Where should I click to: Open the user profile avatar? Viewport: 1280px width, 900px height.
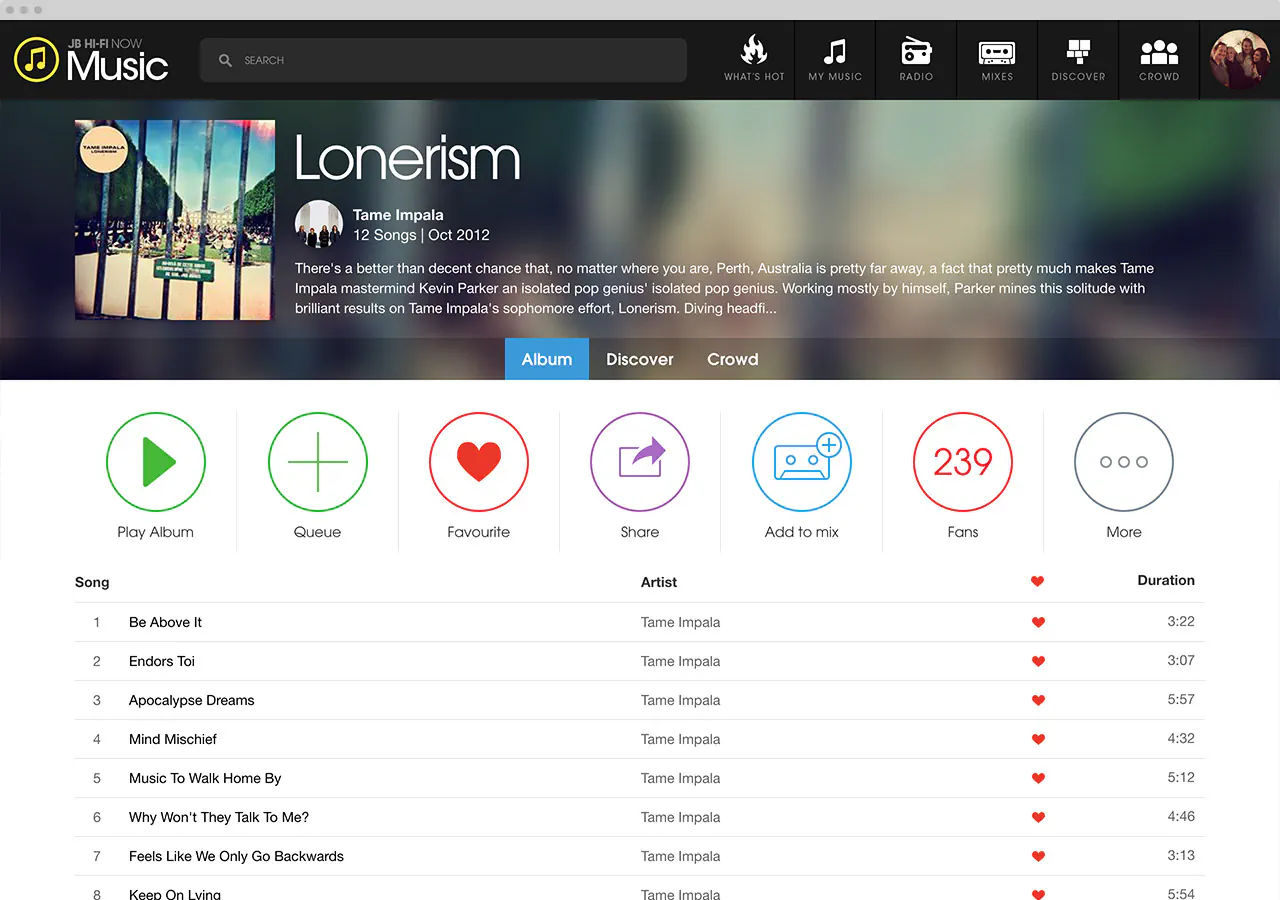[1240, 60]
